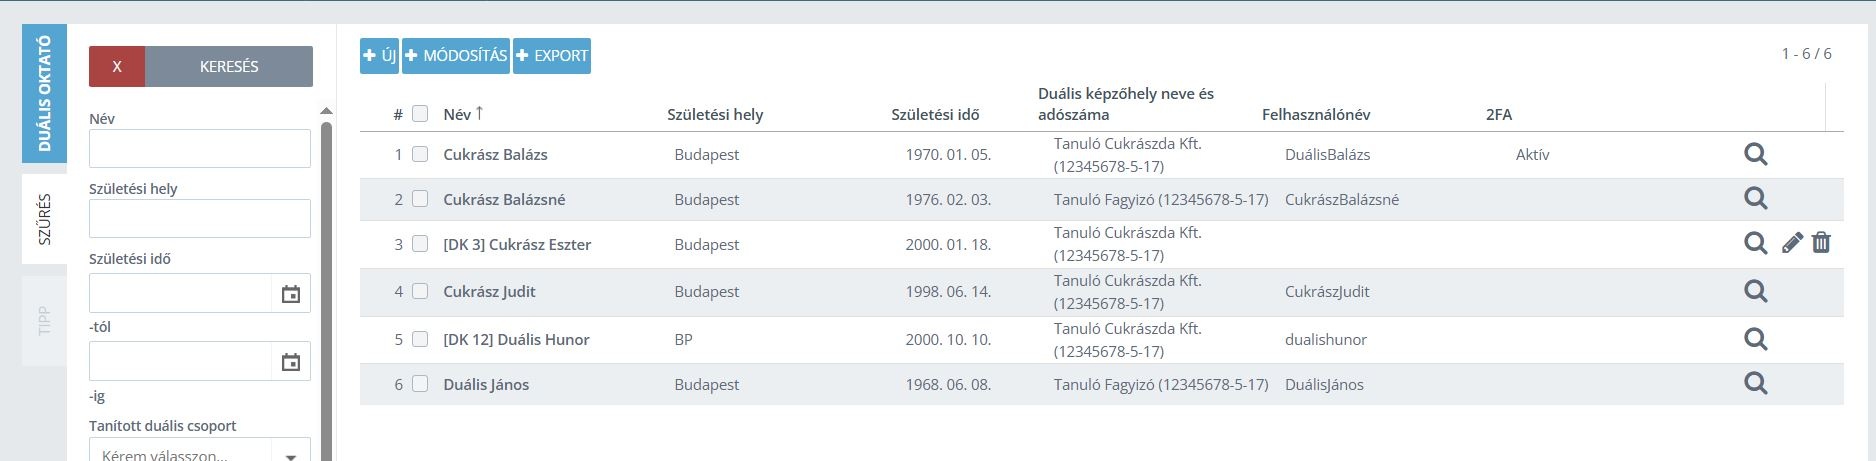1876x461 pixels.
Task: View Duális János details via magnifier
Action: 1755,384
